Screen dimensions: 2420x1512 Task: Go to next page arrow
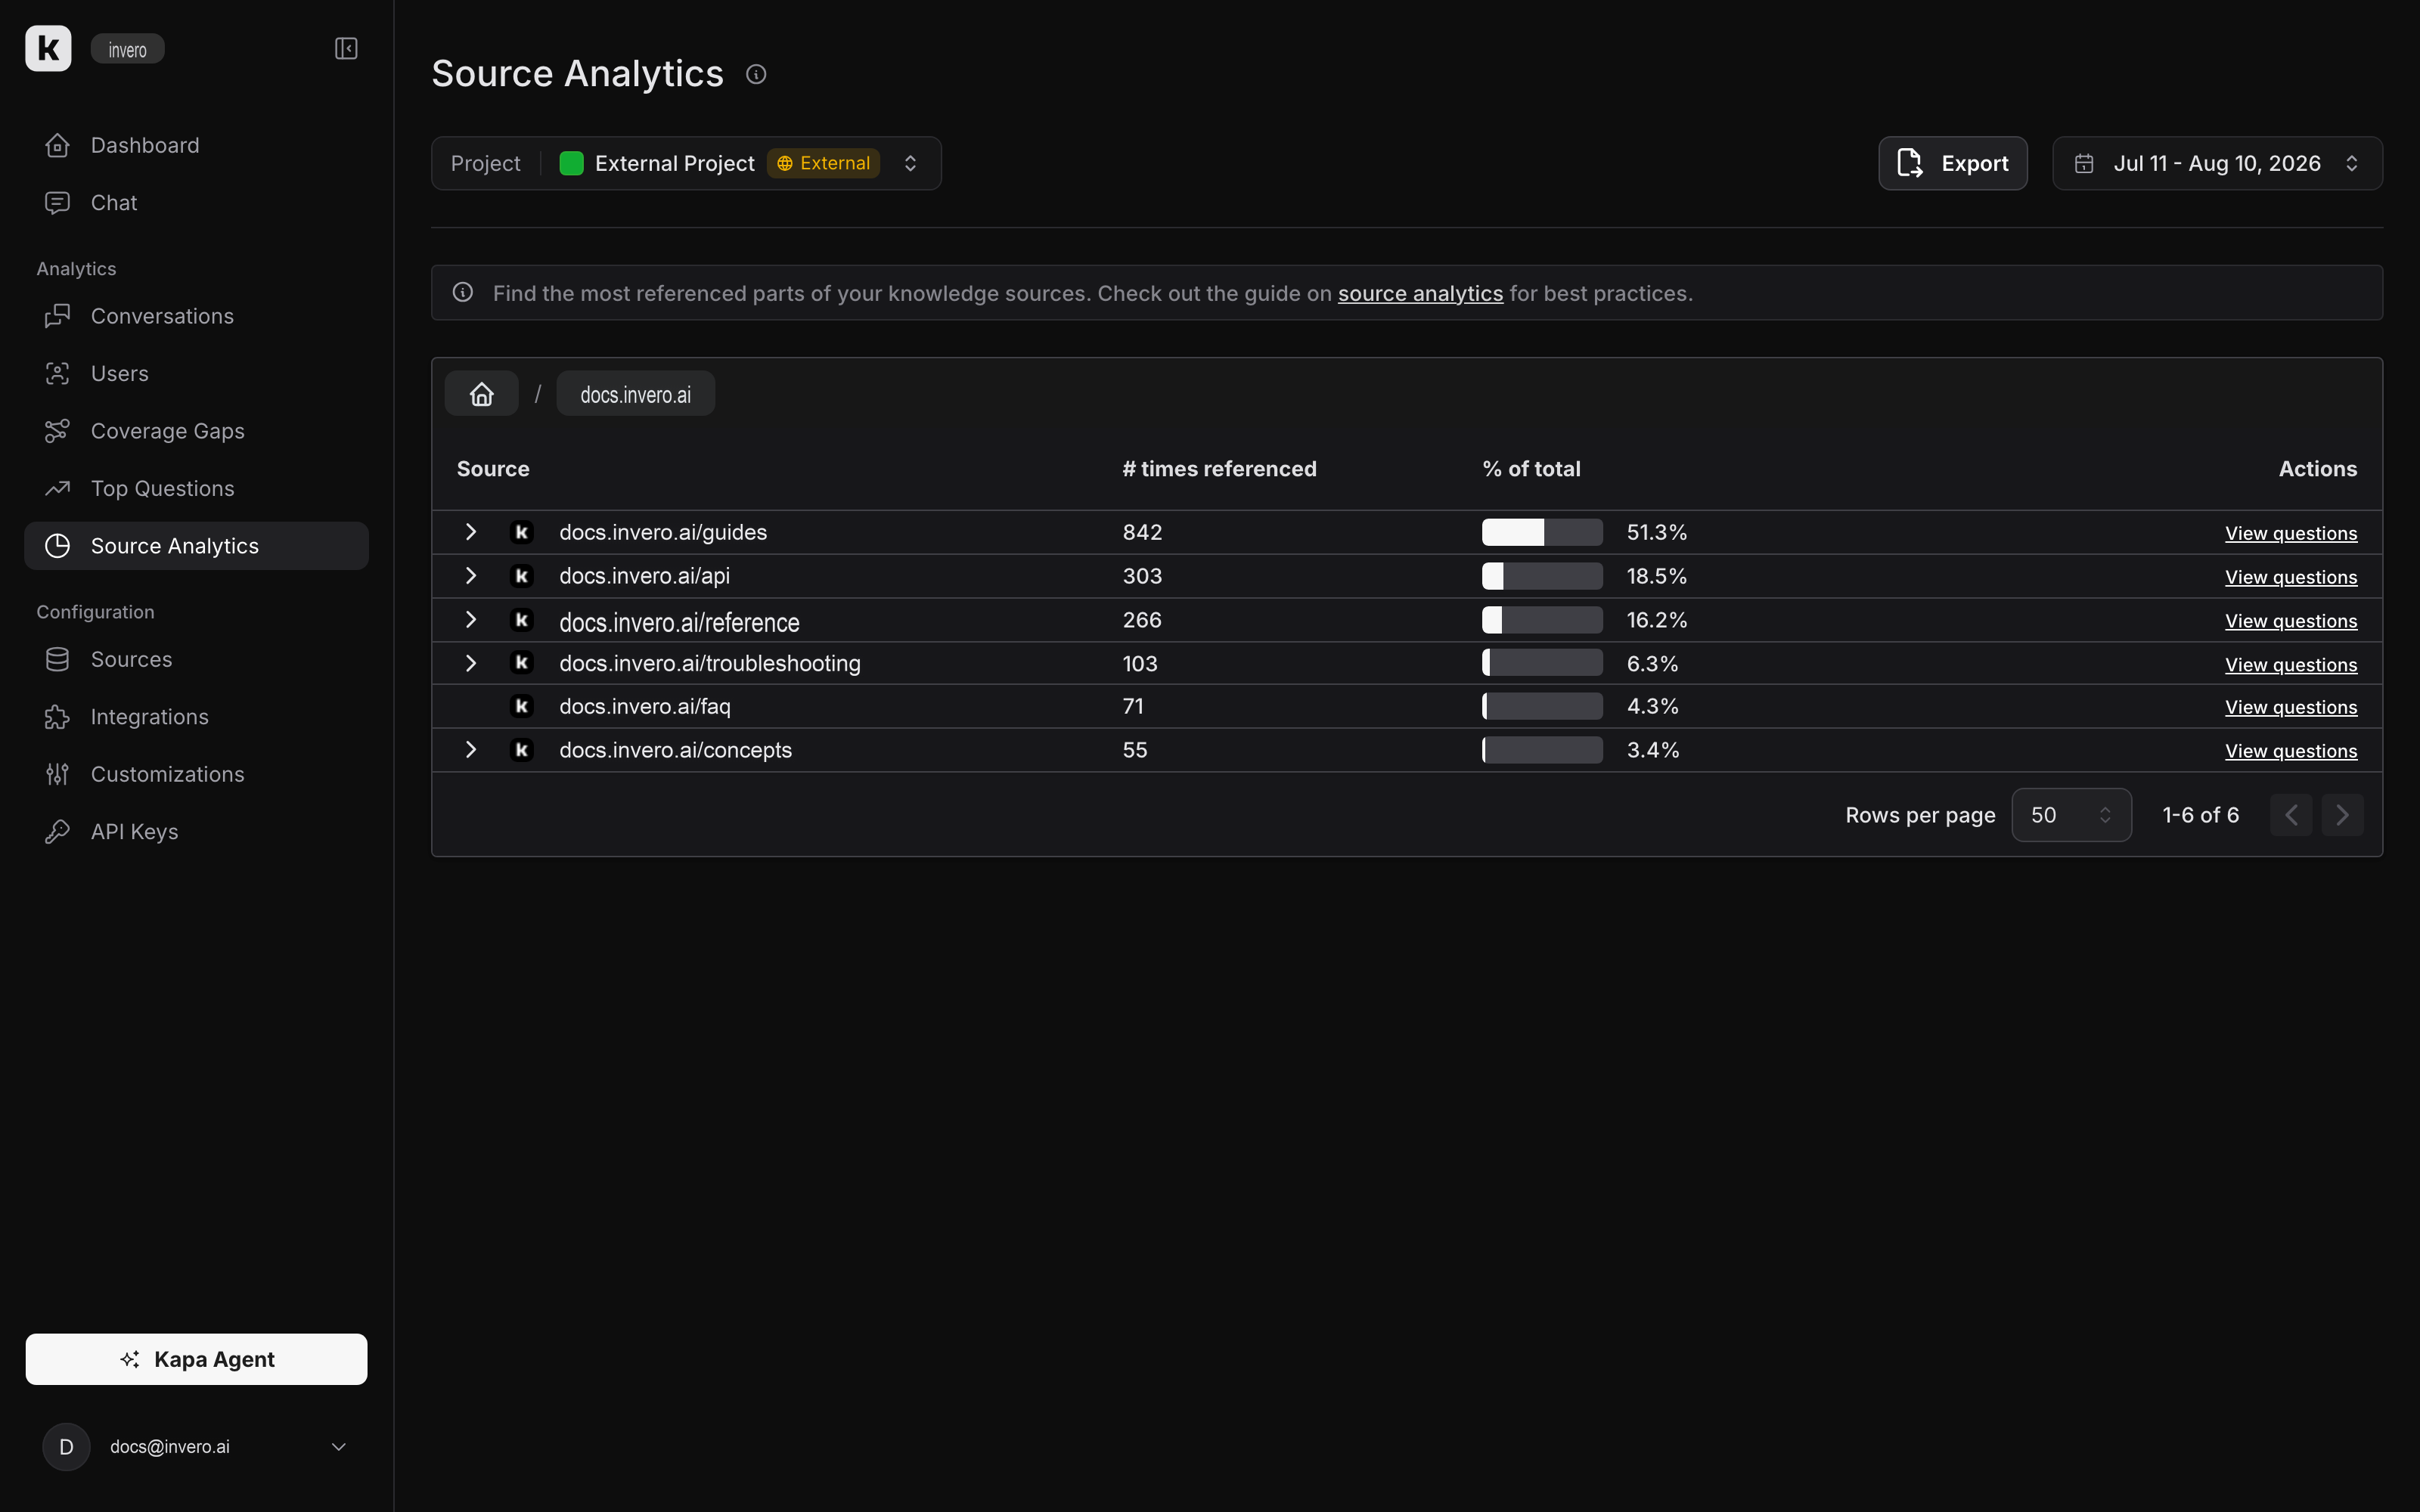pos(2342,815)
